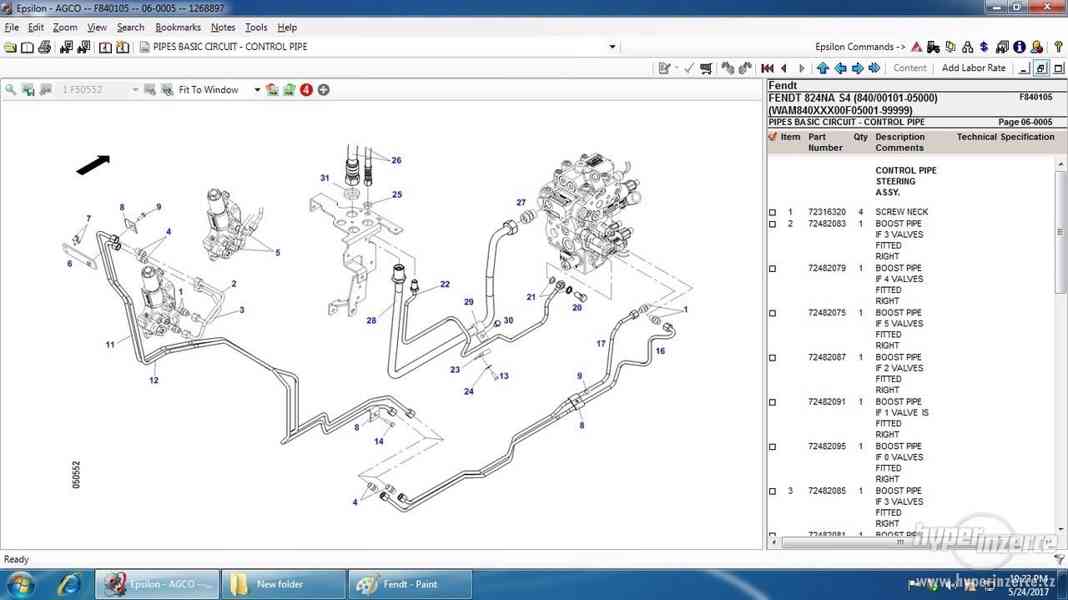Click the shopping cart icon
Screen dimensions: 1068x600
(706, 68)
